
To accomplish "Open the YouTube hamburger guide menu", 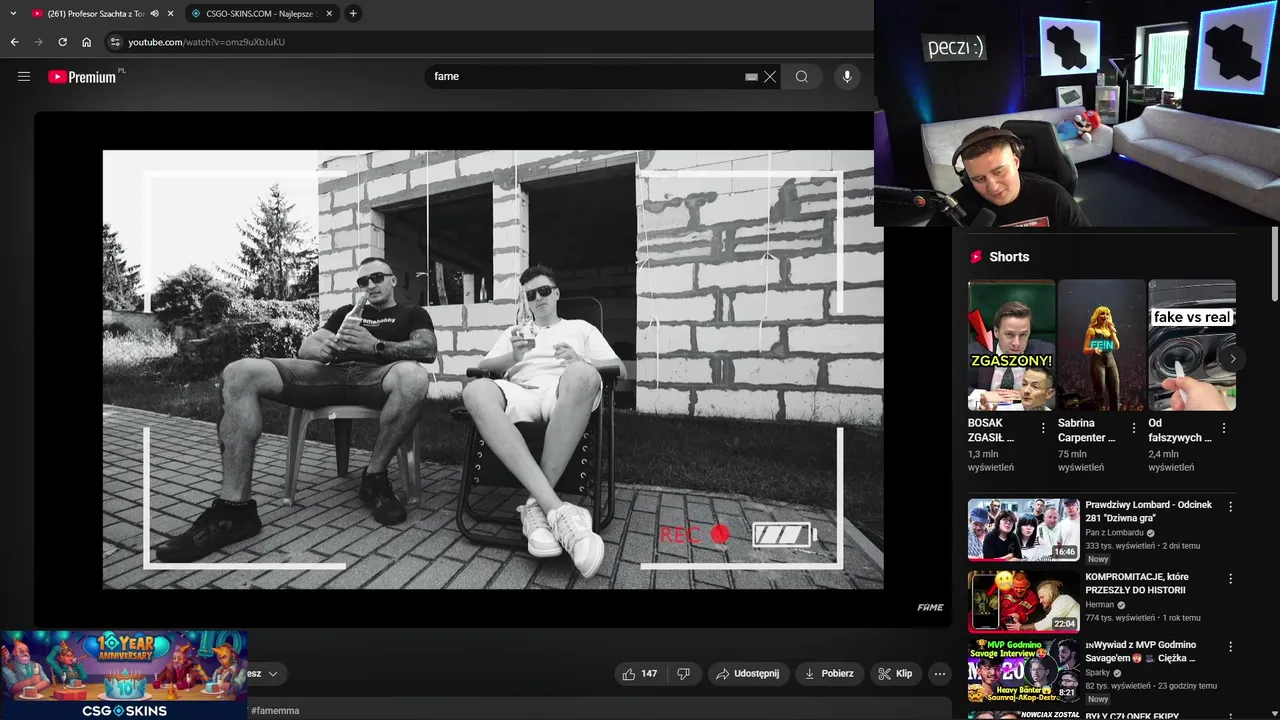I will [x=24, y=76].
